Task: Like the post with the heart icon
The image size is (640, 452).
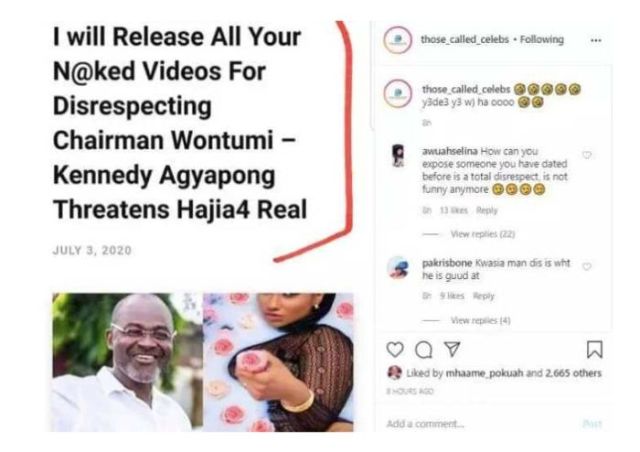Action: point(395,350)
